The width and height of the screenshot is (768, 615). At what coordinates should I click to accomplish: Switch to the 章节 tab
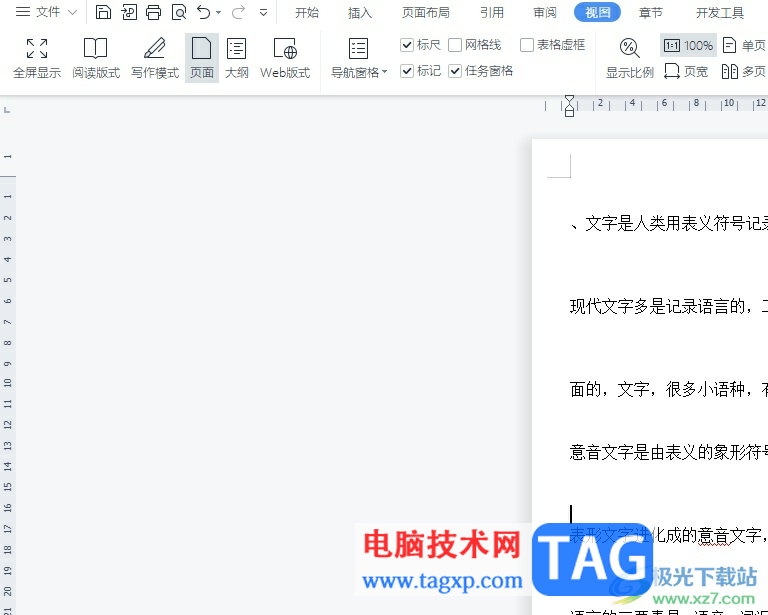[x=650, y=13]
